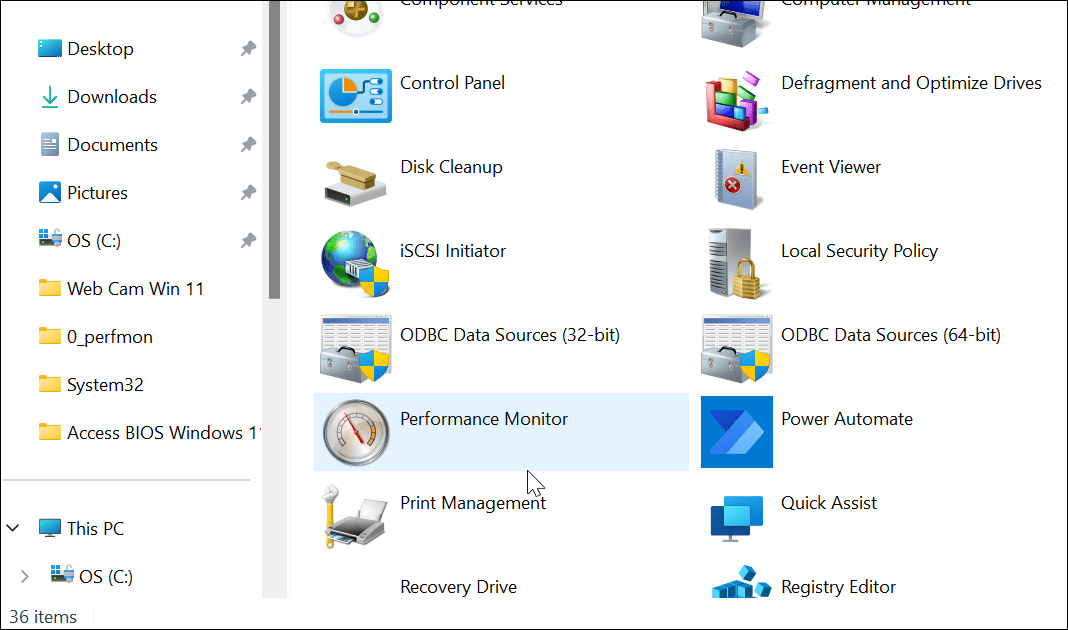The image size is (1068, 630).
Task: Open the Registry Editor label
Action: tap(838, 587)
